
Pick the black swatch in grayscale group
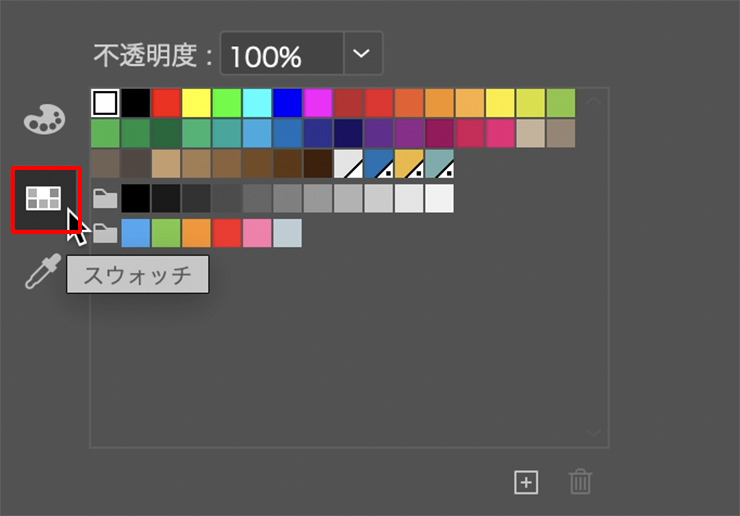pos(135,199)
